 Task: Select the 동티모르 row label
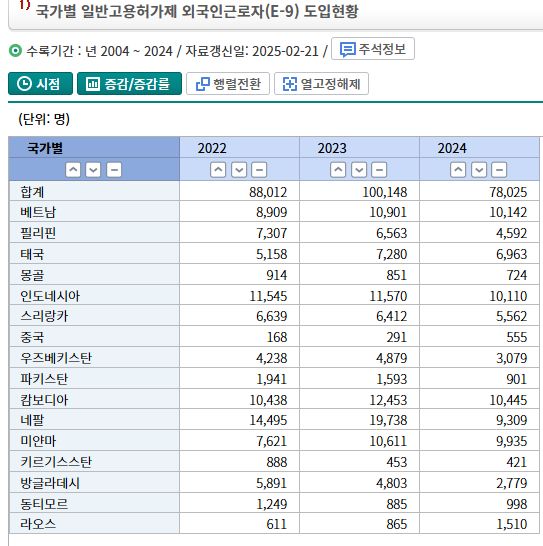44,504
